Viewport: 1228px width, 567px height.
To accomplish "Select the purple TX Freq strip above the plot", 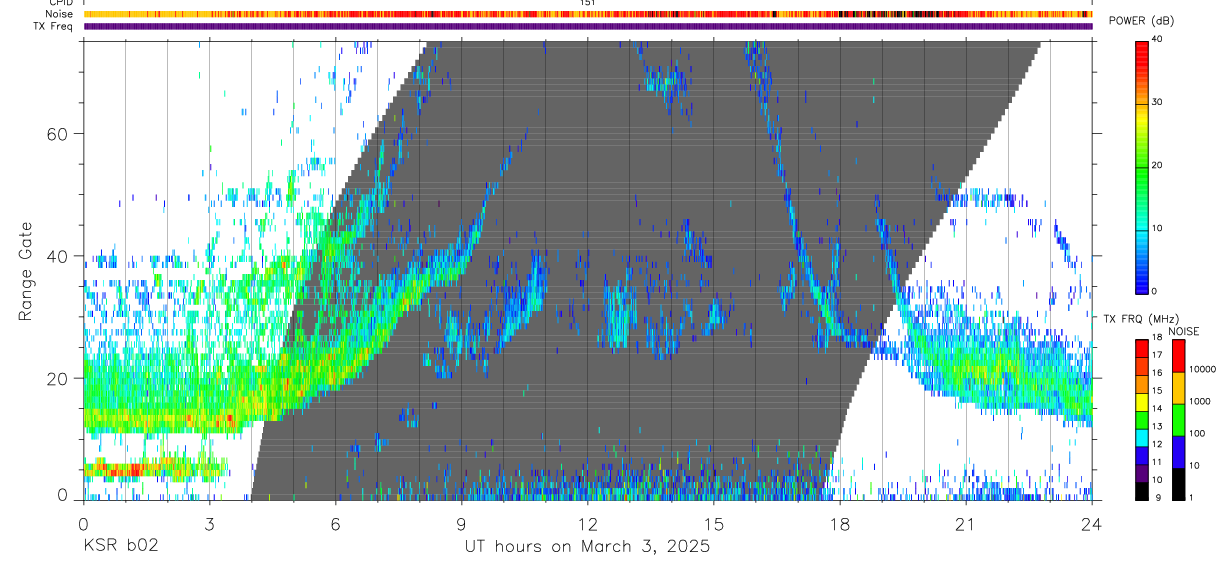I will pos(588,26).
